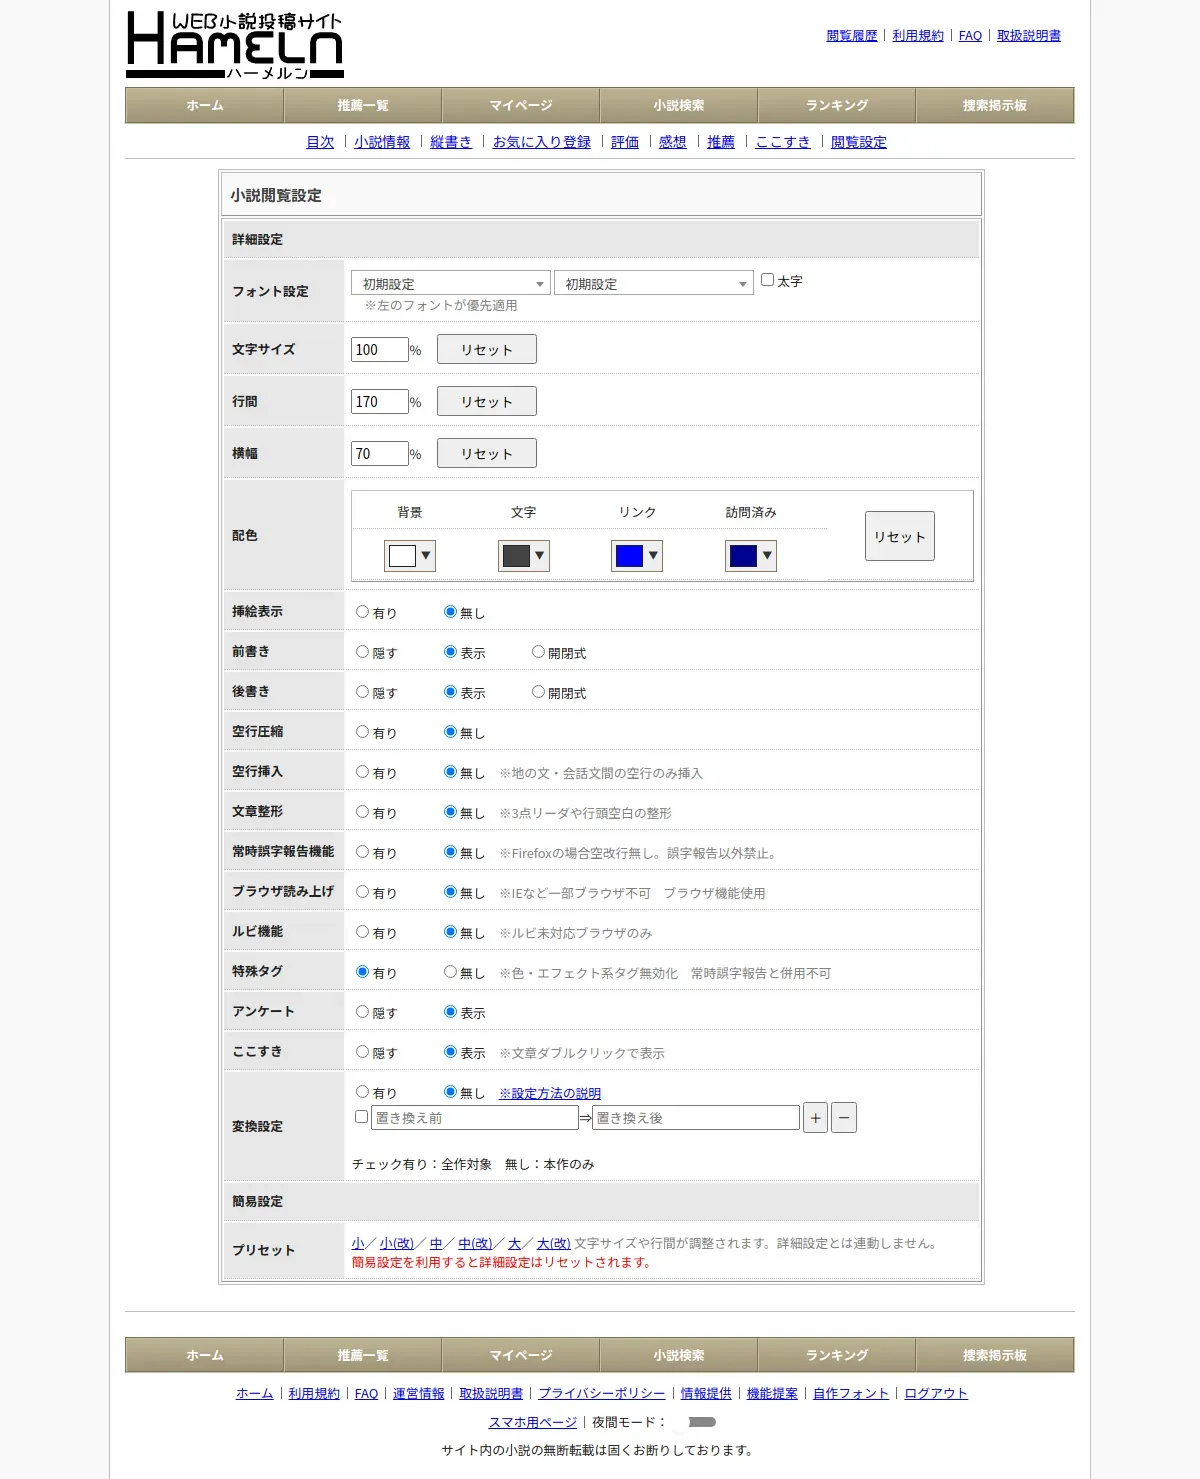Click the 文字サイズ percent input field

[380, 349]
